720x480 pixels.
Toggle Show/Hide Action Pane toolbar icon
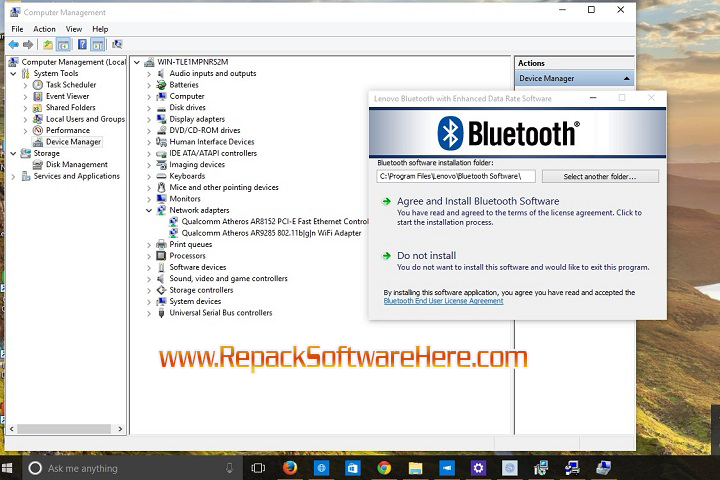pos(97,45)
